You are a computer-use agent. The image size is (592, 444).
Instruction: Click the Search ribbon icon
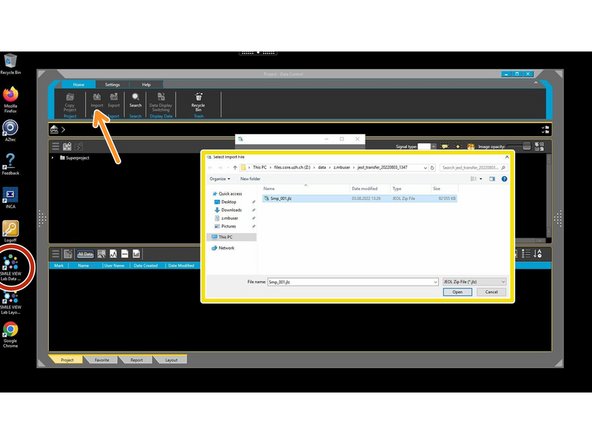tap(135, 100)
